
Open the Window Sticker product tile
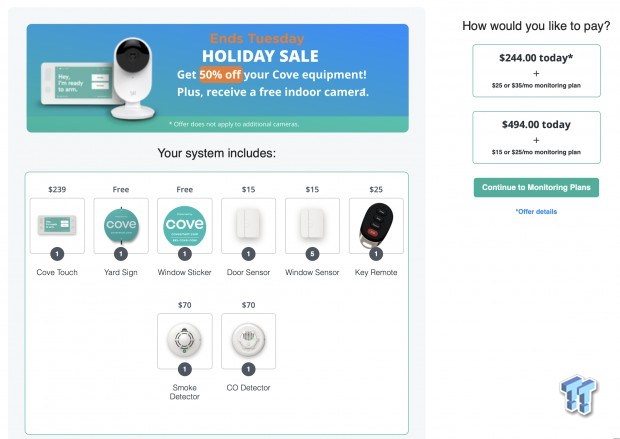tap(185, 225)
